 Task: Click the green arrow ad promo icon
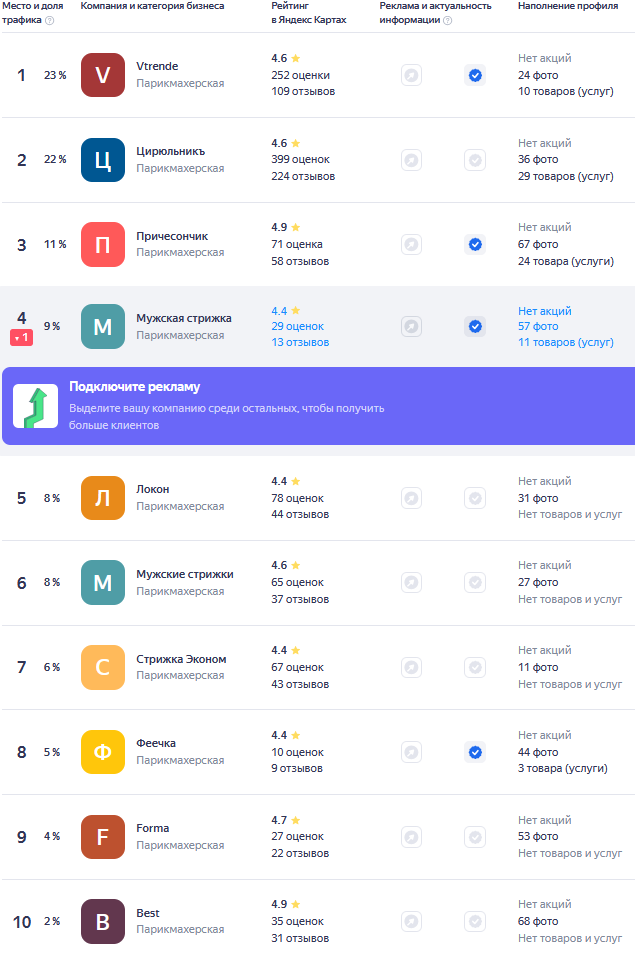click(x=36, y=406)
